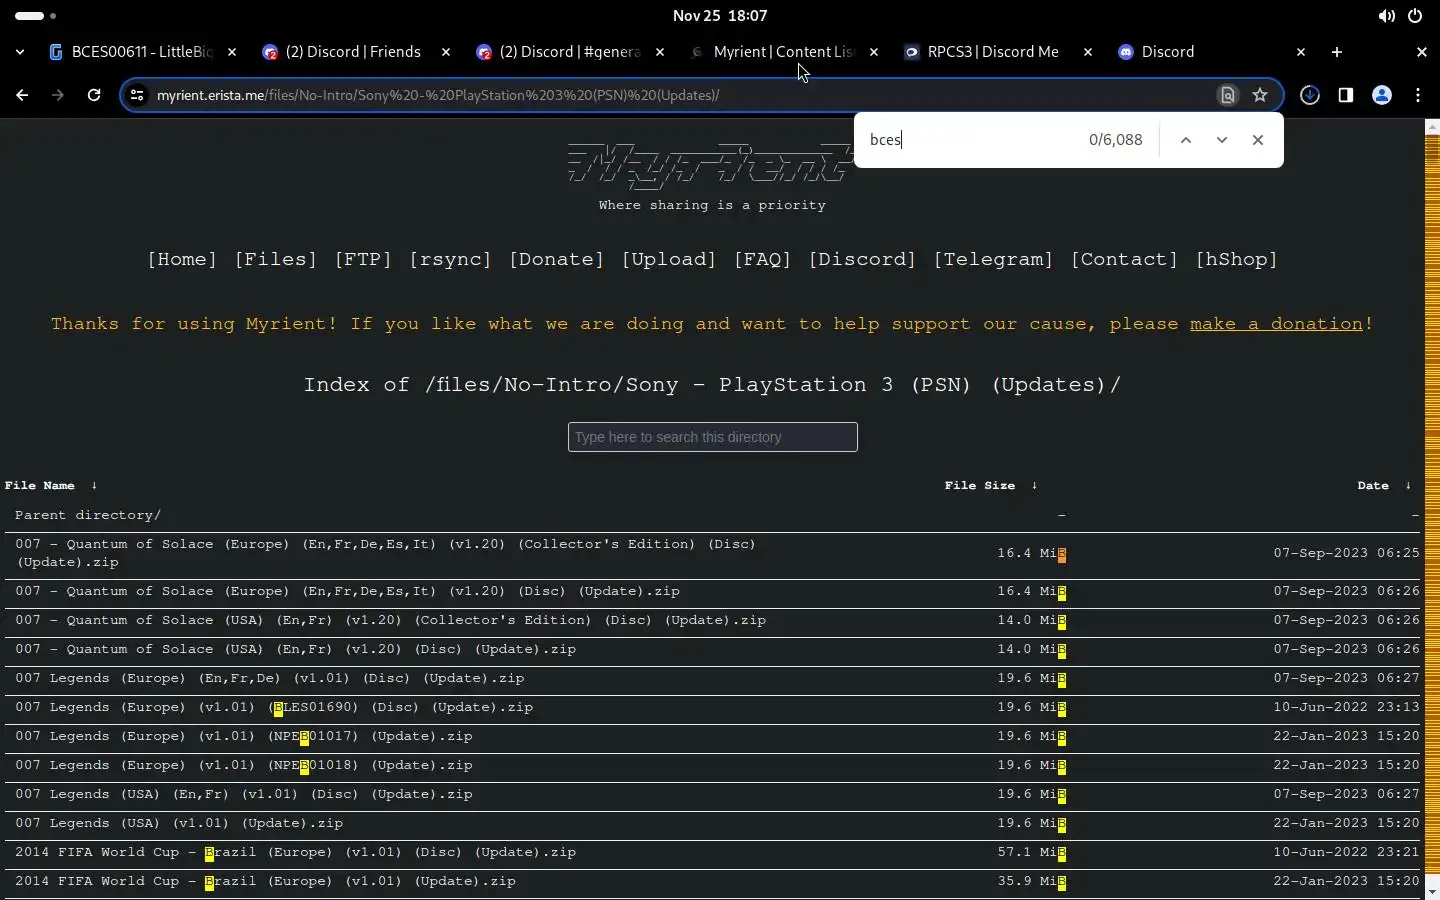Open the [Contact] link
The height and width of the screenshot is (900, 1440).
pyautogui.click(x=1124, y=259)
